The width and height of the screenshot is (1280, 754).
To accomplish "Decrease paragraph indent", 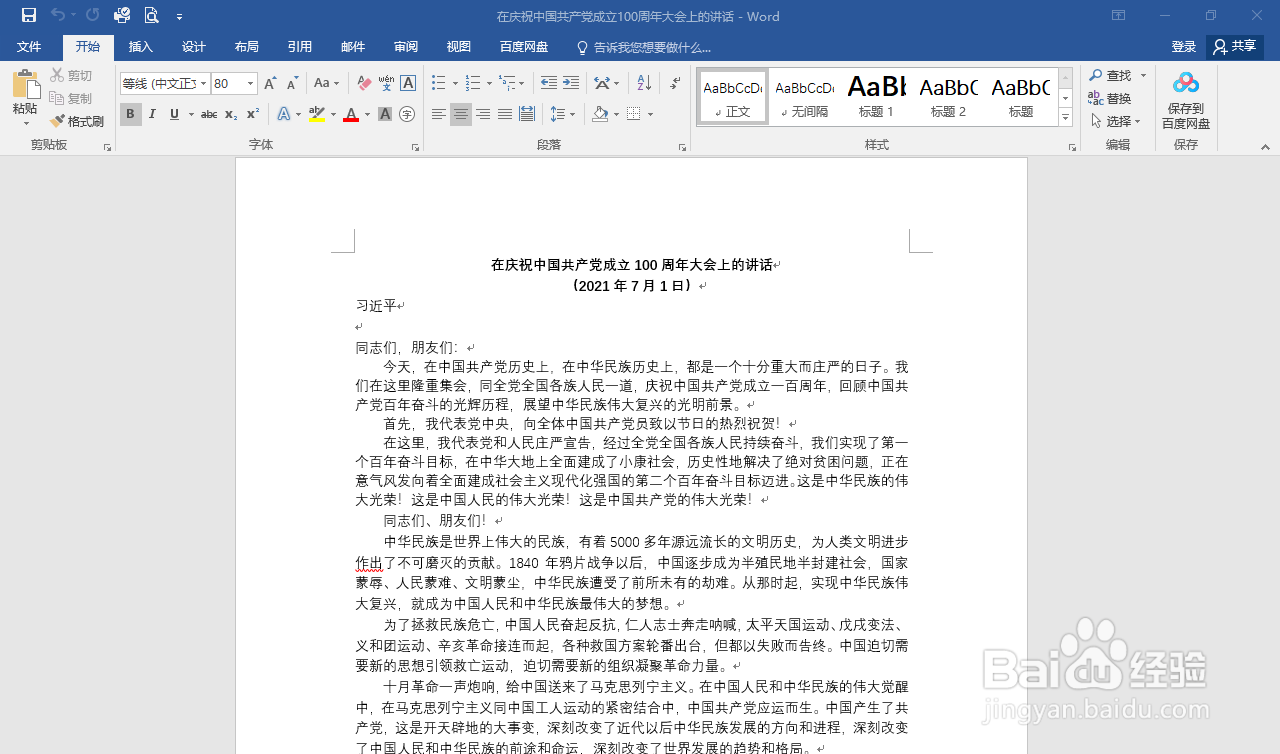I will click(x=548, y=83).
